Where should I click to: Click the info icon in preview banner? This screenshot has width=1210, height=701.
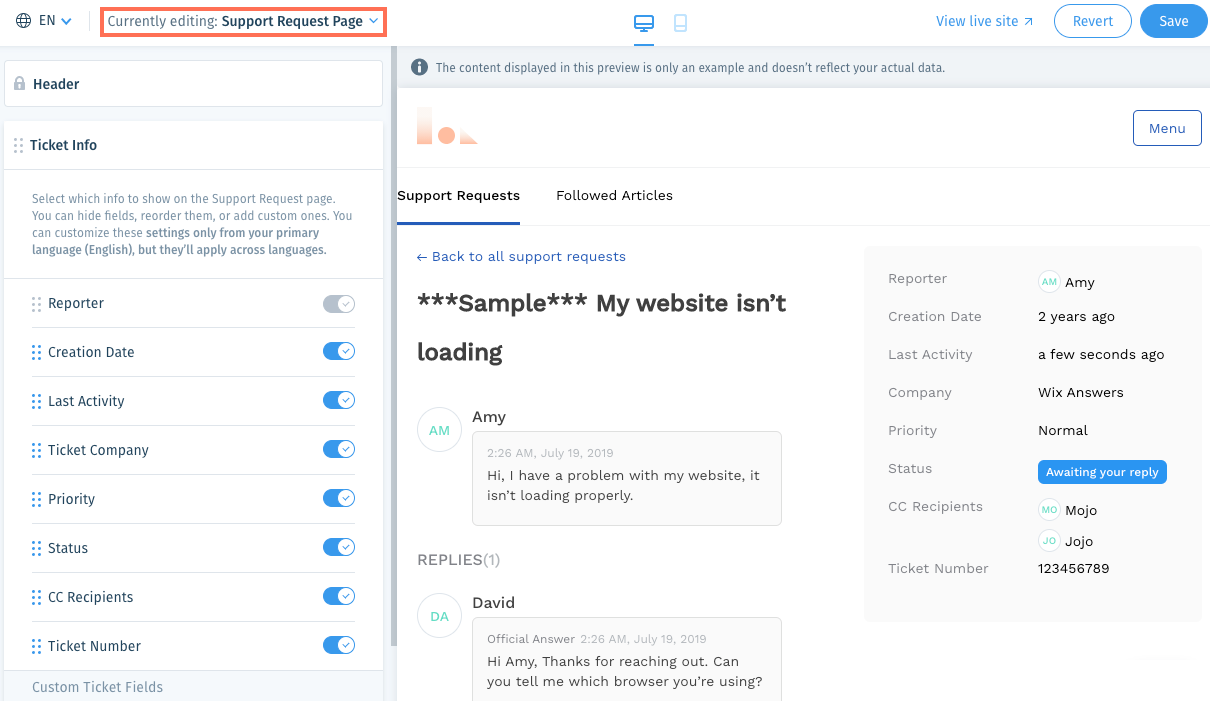[x=419, y=67]
